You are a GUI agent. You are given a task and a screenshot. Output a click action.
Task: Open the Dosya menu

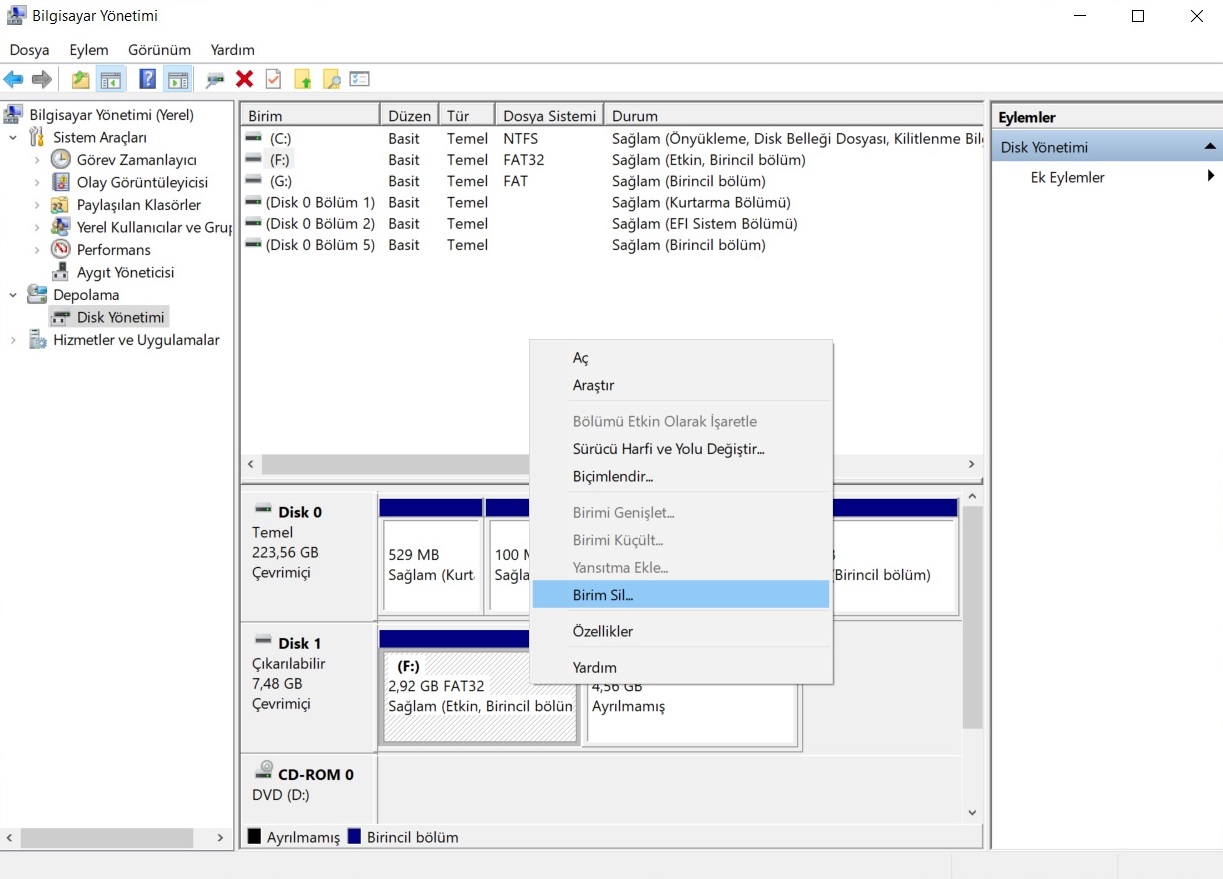pyautogui.click(x=29, y=49)
